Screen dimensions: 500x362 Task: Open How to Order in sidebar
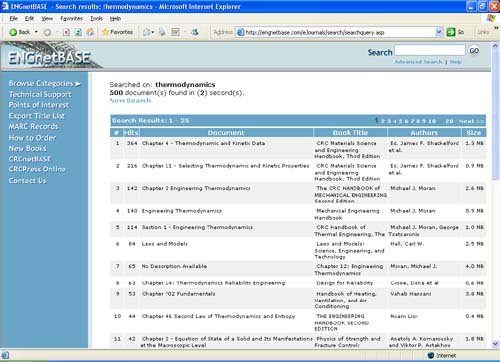[32, 138]
